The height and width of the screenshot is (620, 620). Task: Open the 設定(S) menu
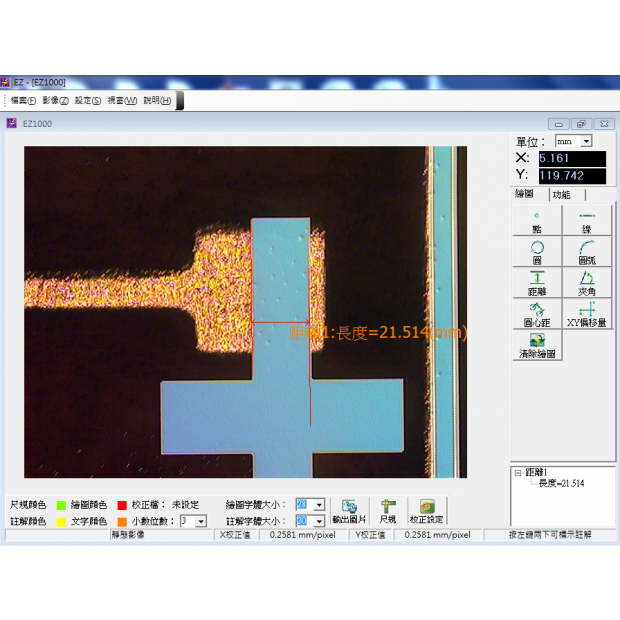click(x=88, y=100)
